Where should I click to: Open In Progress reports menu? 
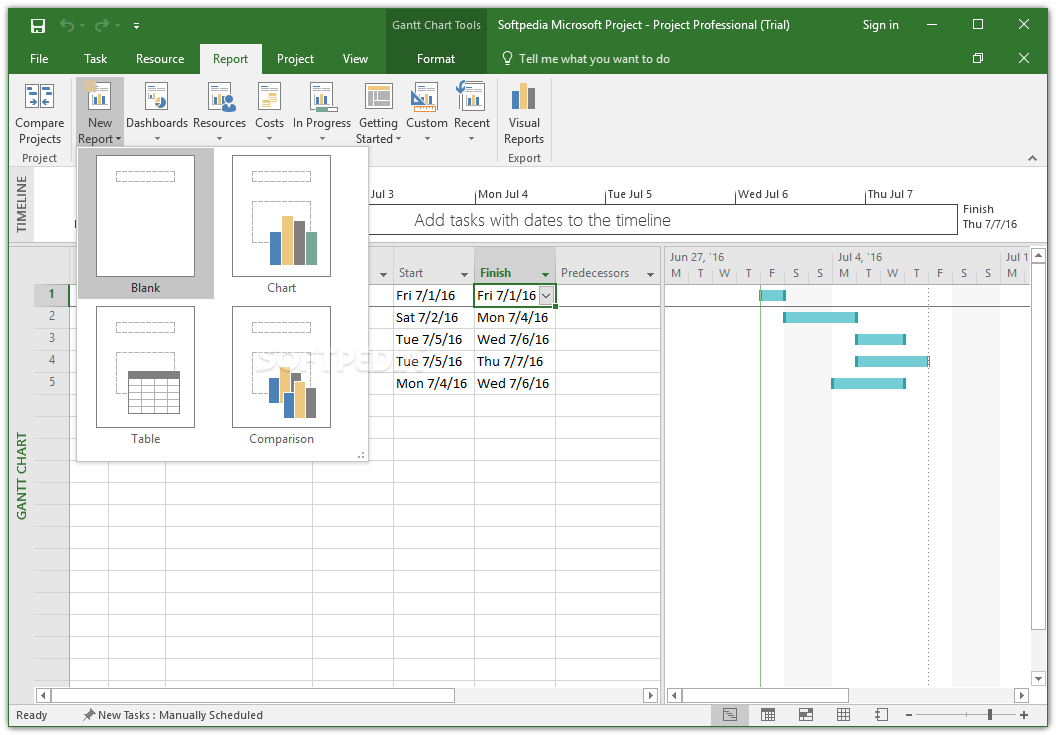point(322,113)
